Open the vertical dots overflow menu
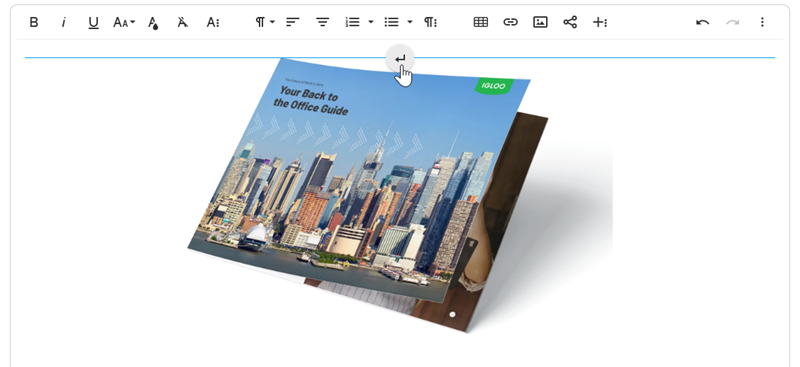 pyautogui.click(x=762, y=22)
